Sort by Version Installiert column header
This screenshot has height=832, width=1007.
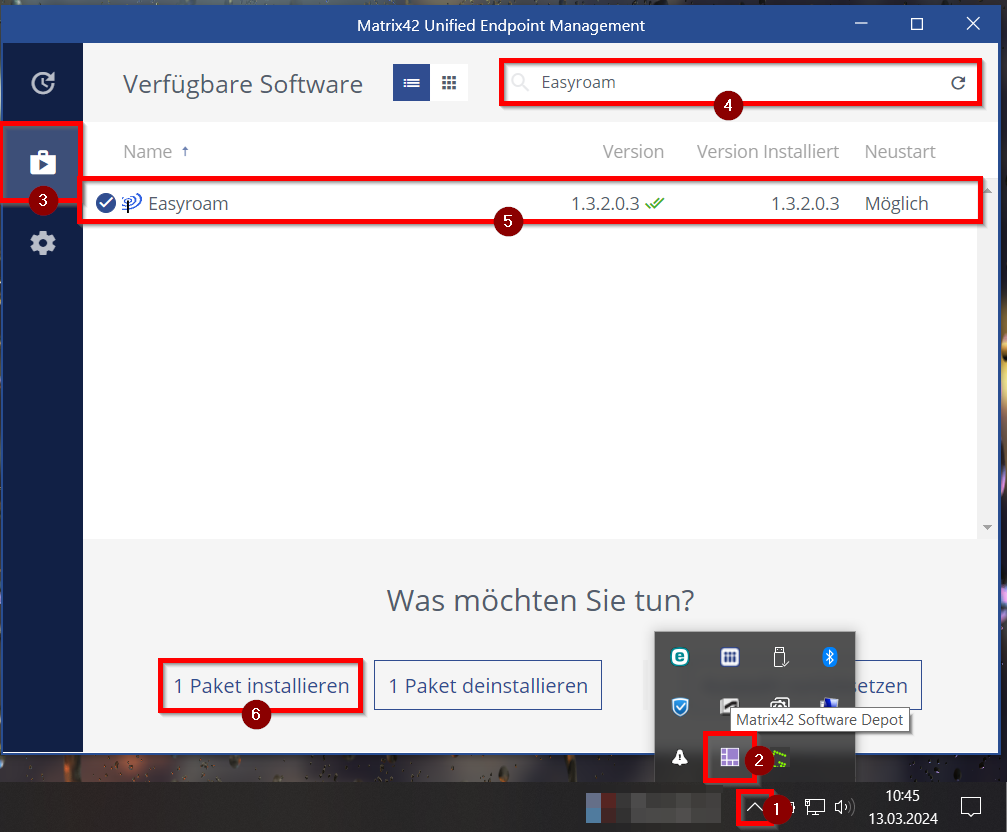tap(767, 152)
